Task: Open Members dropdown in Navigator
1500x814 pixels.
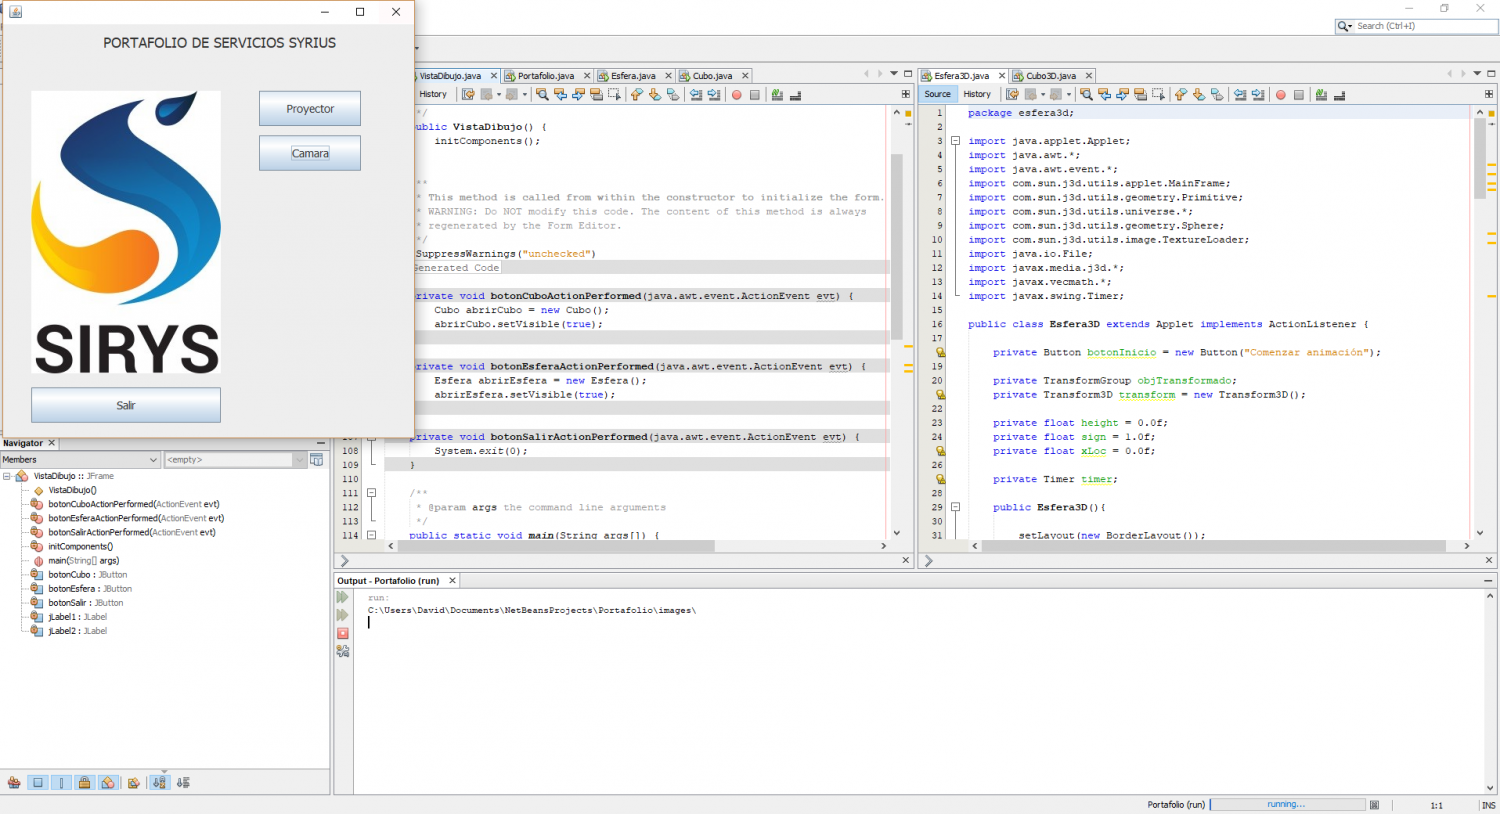Action: pos(80,460)
